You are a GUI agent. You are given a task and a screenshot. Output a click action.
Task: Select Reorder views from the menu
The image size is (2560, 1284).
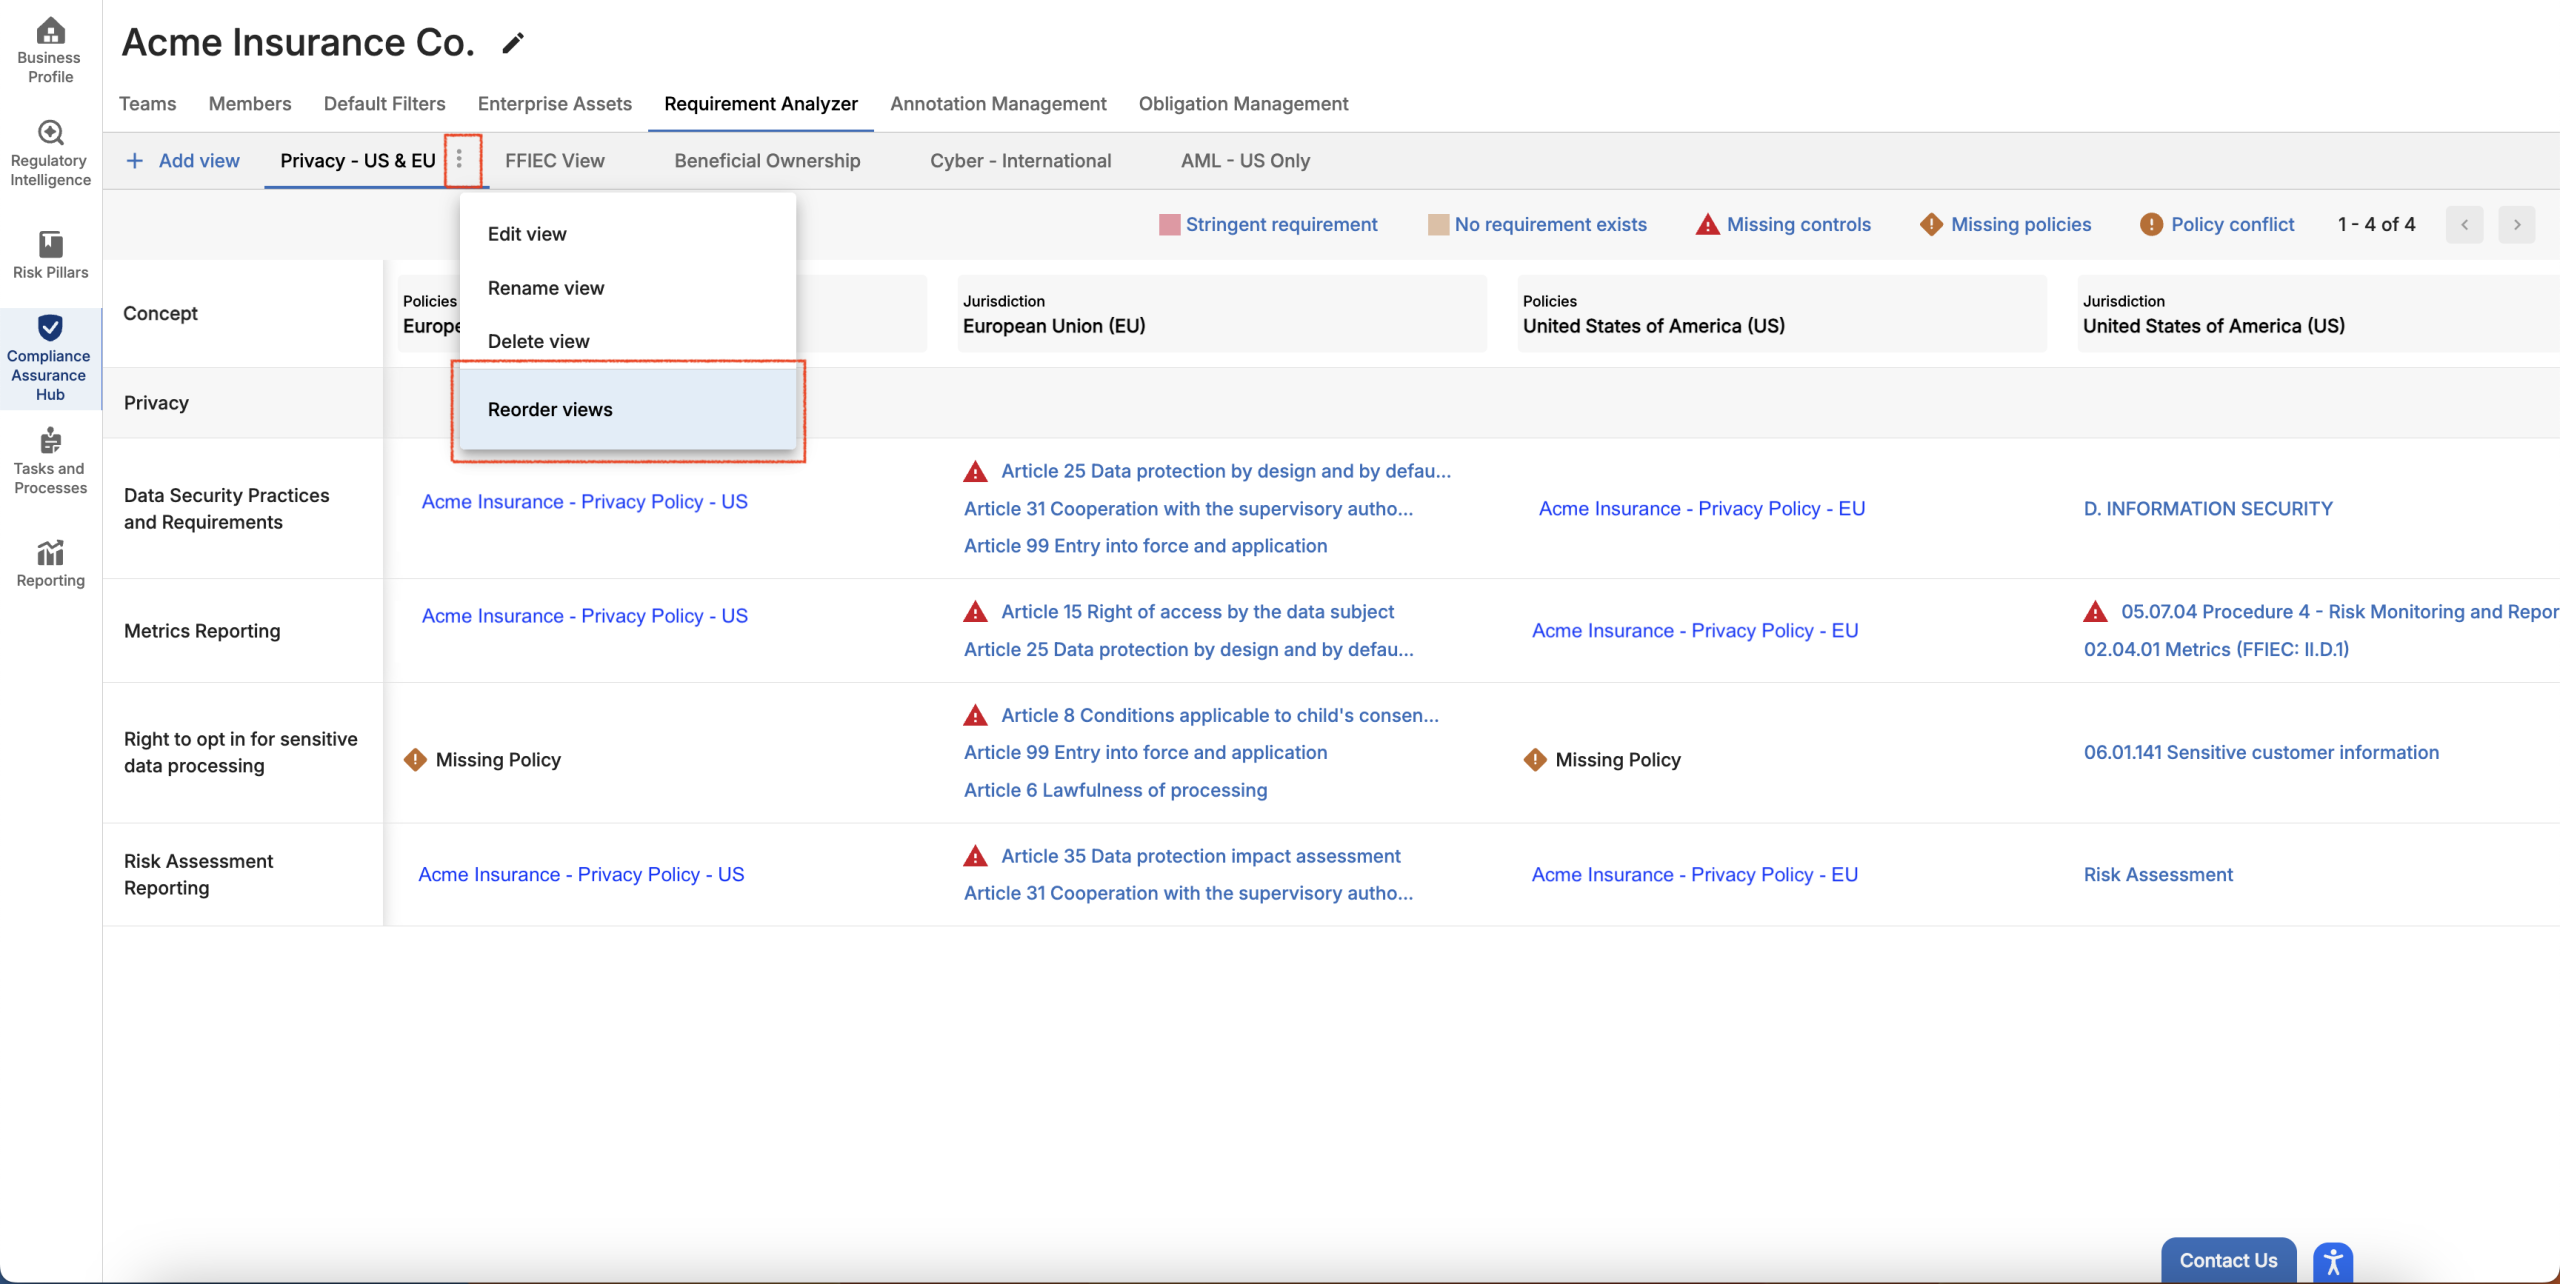628,409
